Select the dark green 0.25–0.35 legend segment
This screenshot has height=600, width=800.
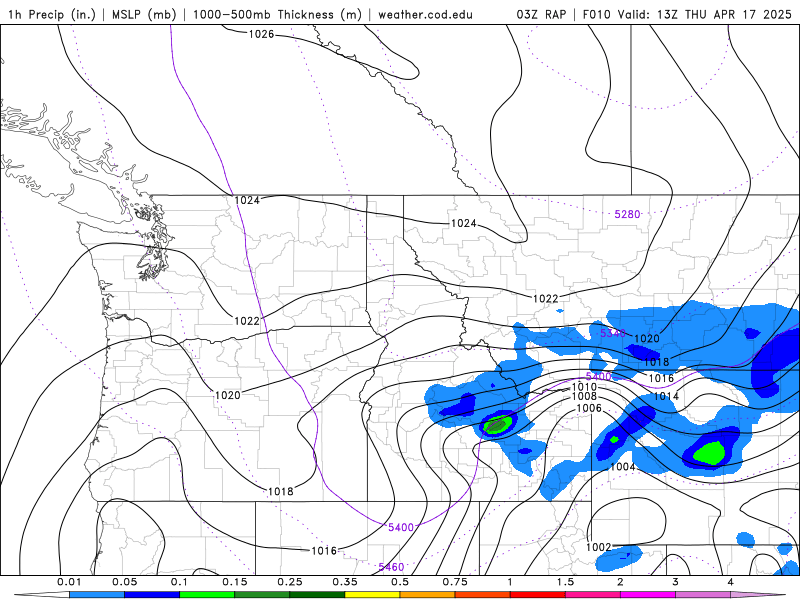pyautogui.click(x=317, y=595)
